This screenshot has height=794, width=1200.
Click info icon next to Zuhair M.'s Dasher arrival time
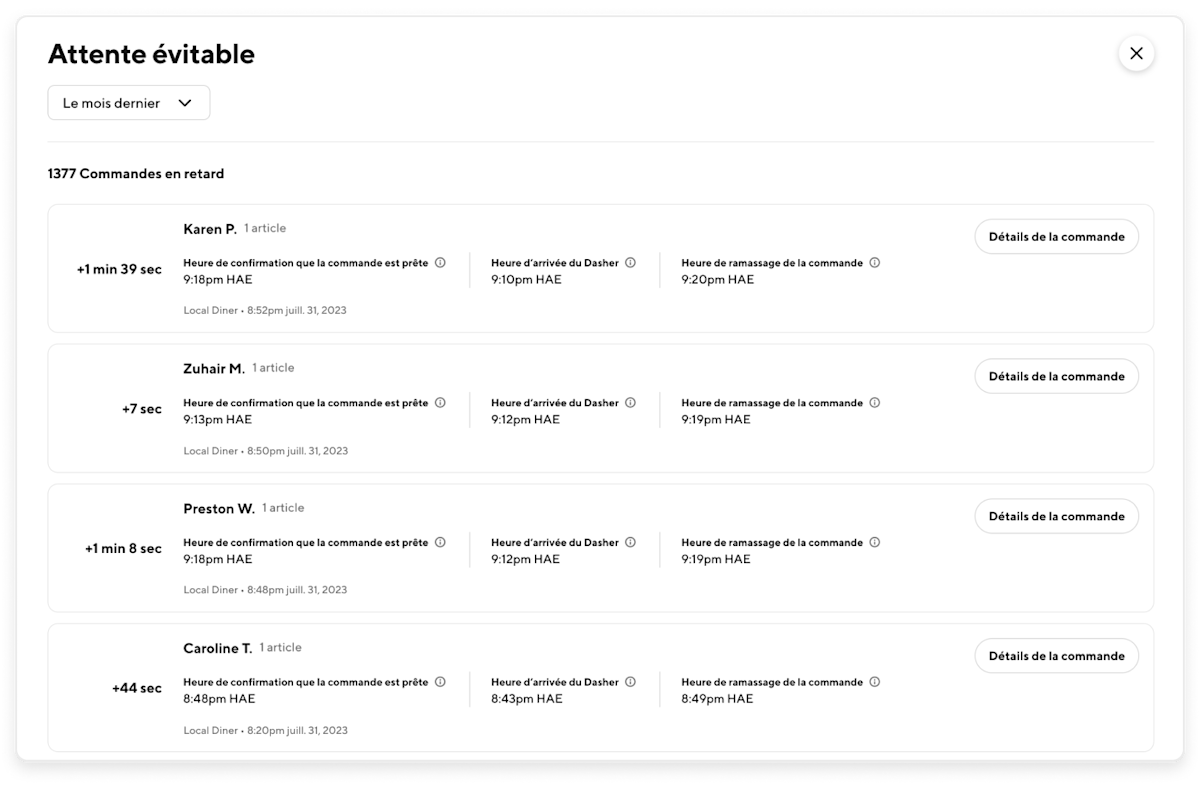[630, 403]
